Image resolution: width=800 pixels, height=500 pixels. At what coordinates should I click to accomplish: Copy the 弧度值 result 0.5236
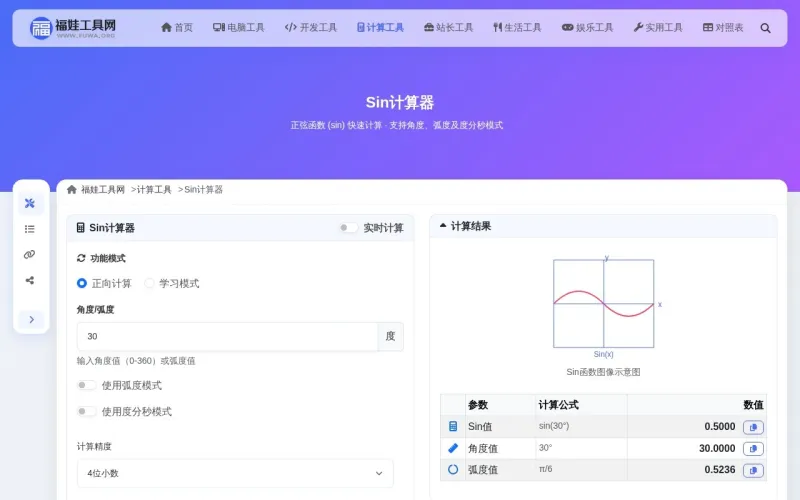(x=753, y=470)
